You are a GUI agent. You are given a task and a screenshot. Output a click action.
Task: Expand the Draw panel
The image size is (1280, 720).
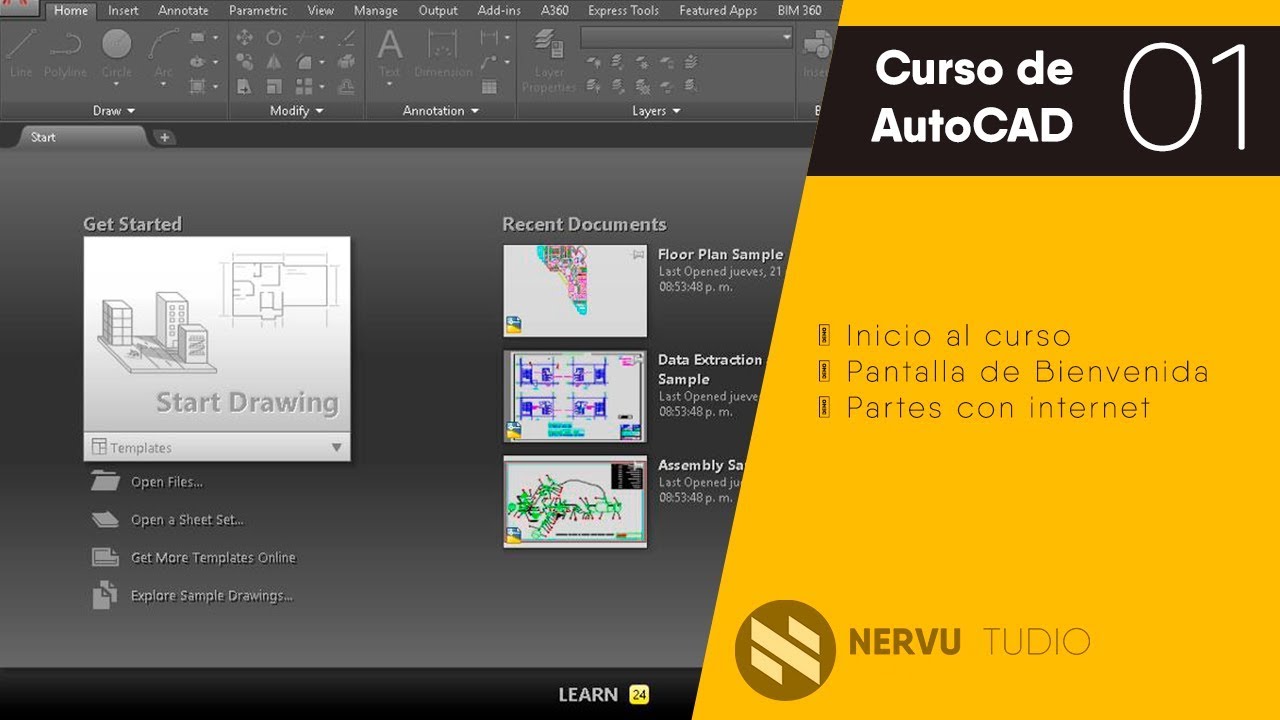click(114, 111)
